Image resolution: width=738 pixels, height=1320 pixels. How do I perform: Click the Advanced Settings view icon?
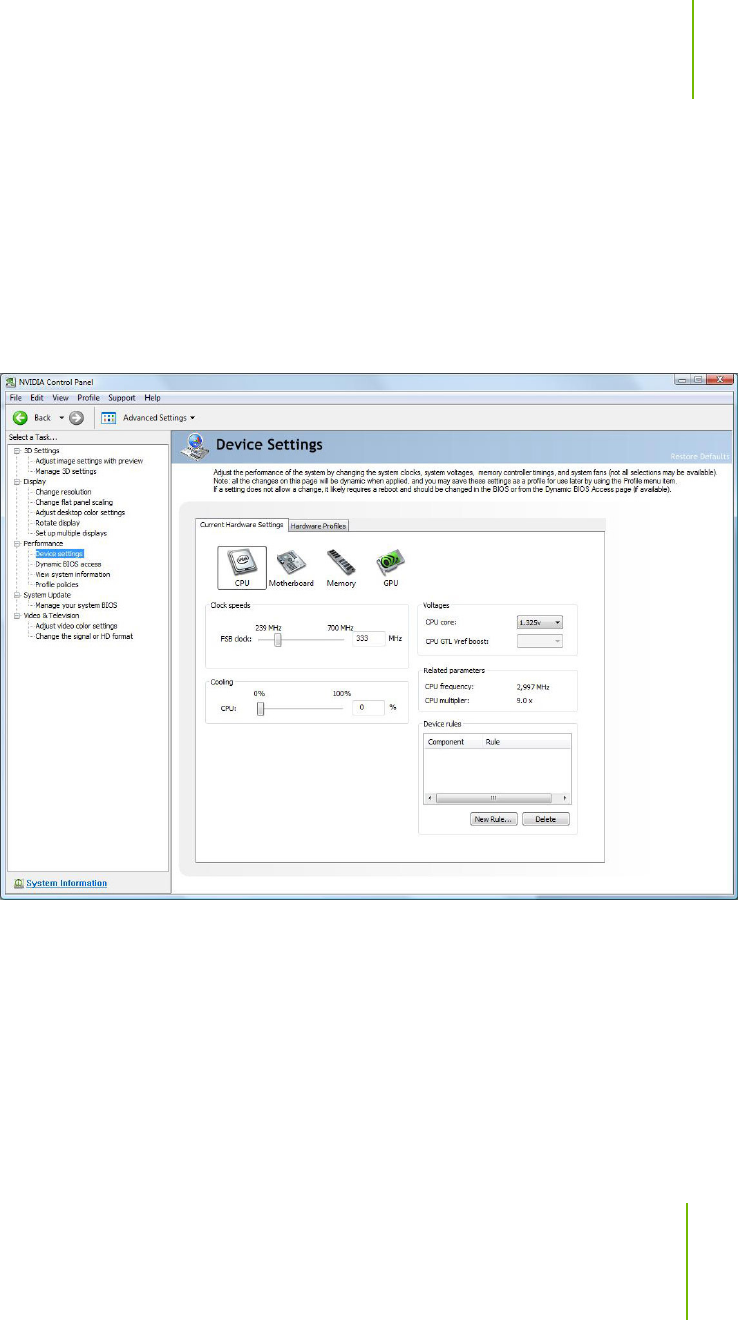click(x=110, y=417)
